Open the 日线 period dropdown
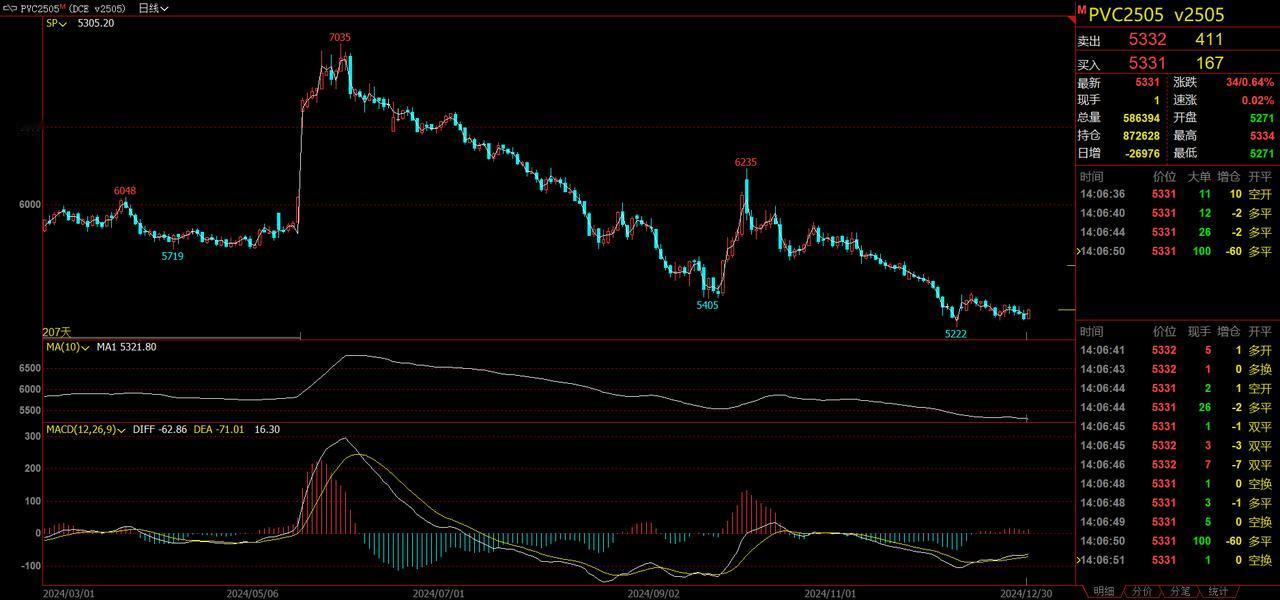 pyautogui.click(x=153, y=8)
